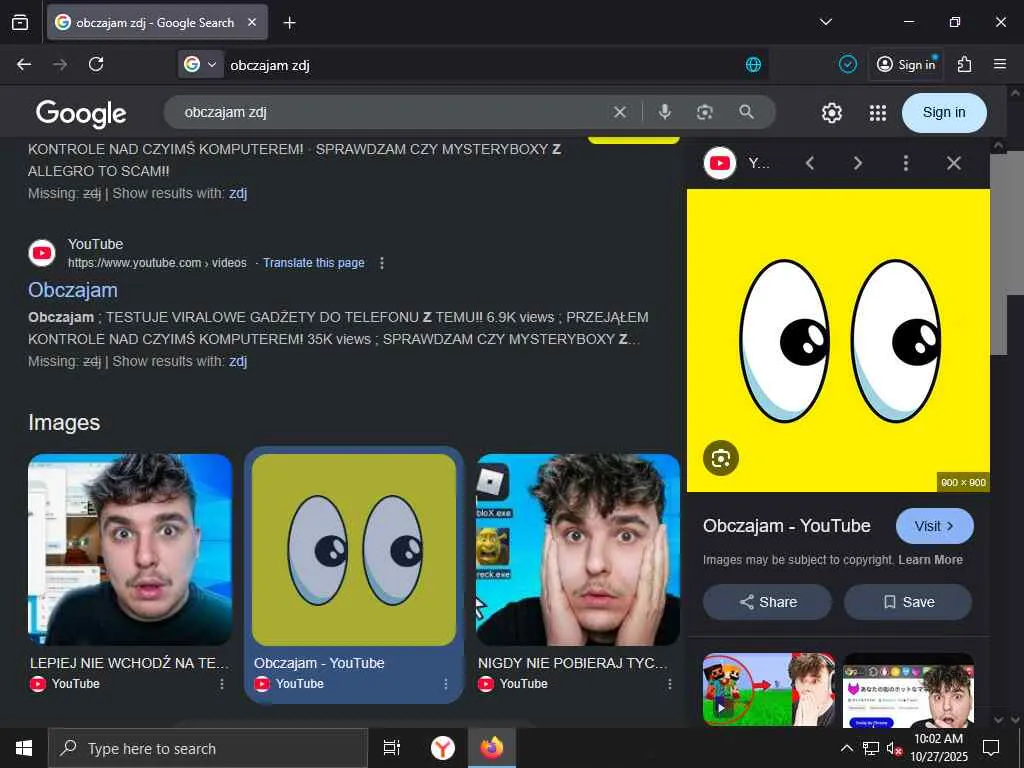This screenshot has width=1024, height=768.
Task: Click Translate this page link
Action: [313, 263]
